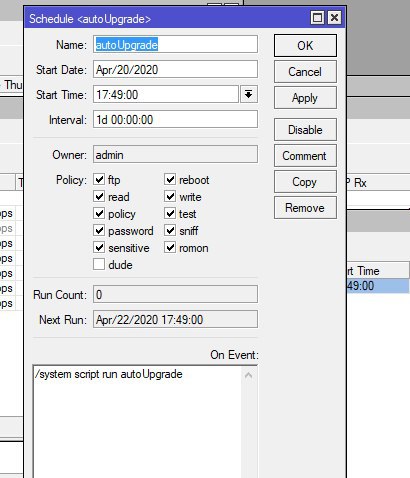
Task: Toggle the ftp policy checkbox
Action: [99, 179]
